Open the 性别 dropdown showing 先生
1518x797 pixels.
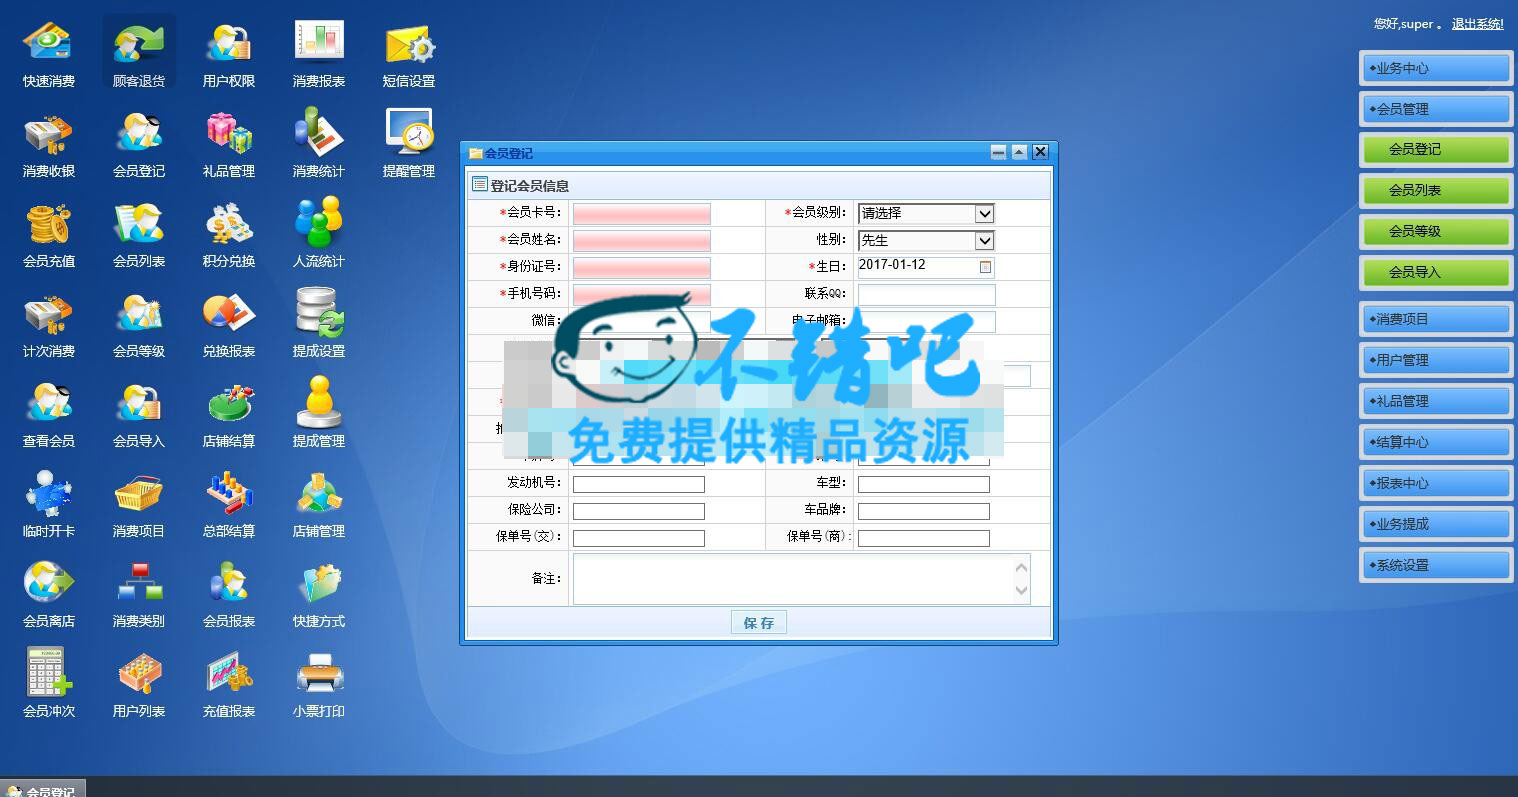click(926, 240)
